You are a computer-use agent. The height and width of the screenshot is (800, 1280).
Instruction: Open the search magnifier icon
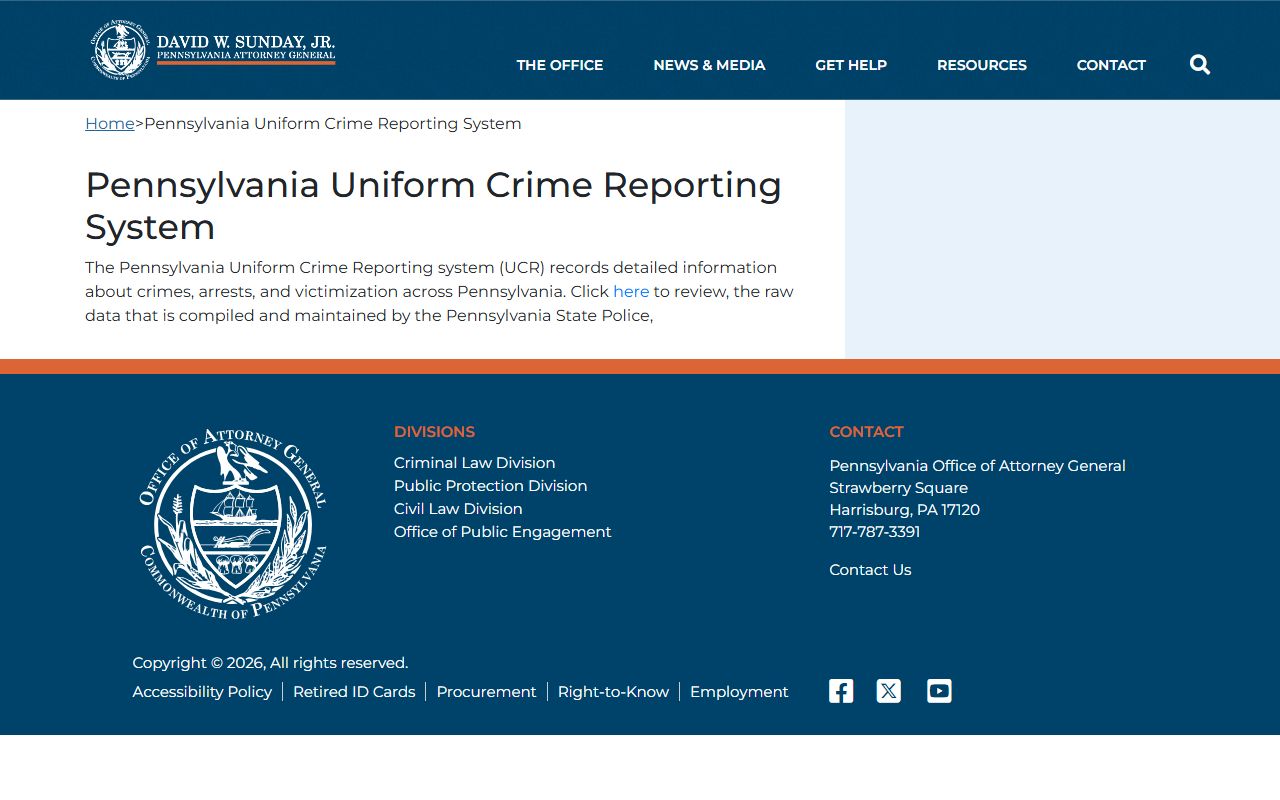pyautogui.click(x=1200, y=65)
